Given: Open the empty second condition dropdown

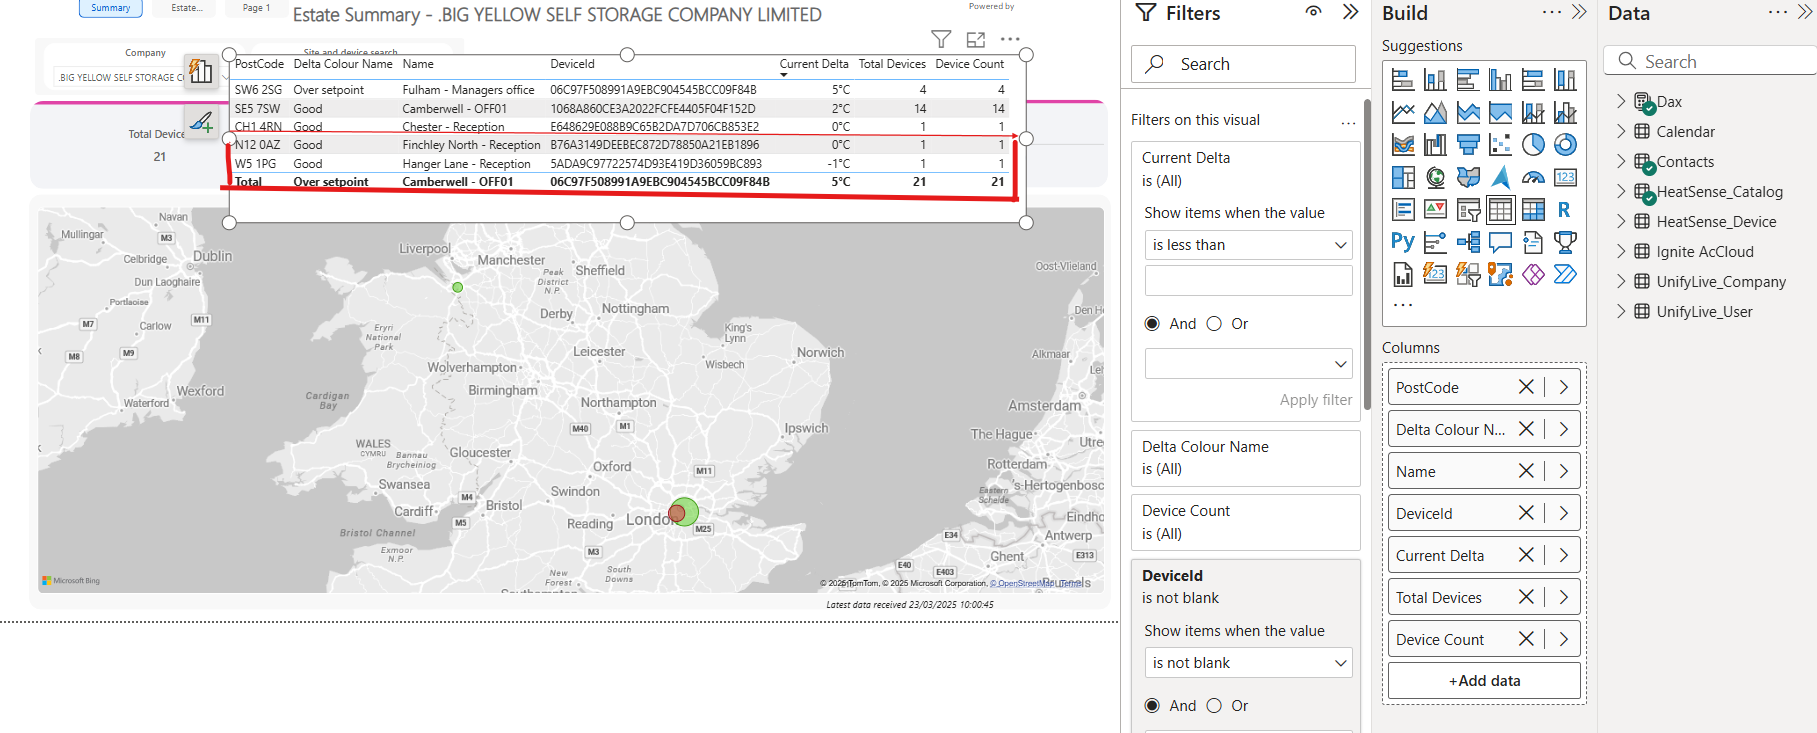Looking at the screenshot, I should pos(1249,363).
